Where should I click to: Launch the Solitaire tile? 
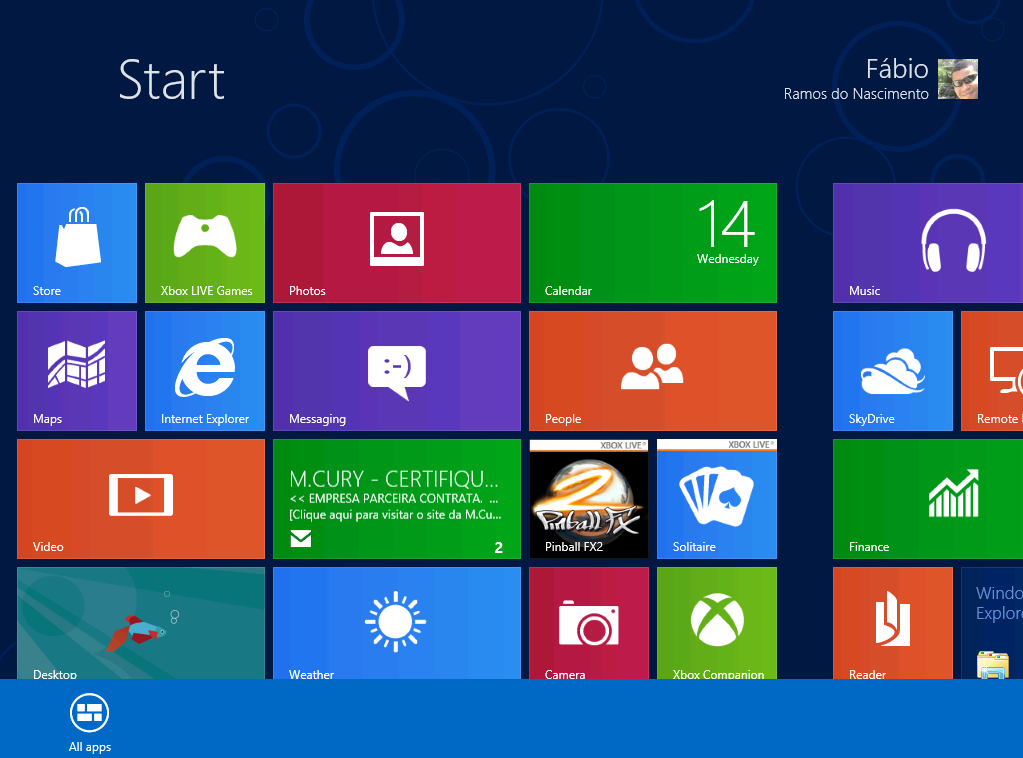point(716,498)
